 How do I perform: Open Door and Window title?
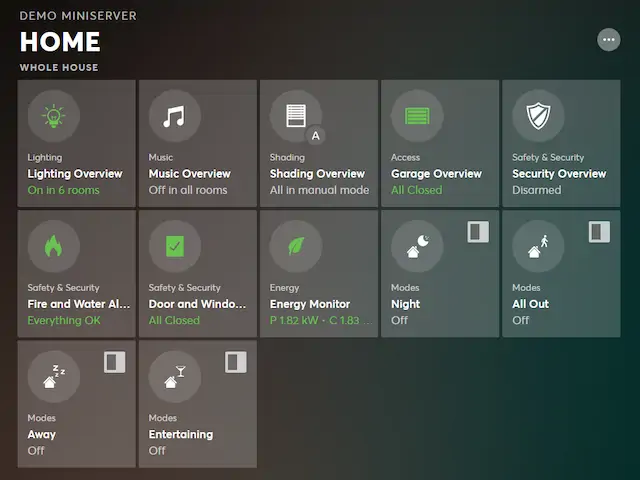(197, 304)
